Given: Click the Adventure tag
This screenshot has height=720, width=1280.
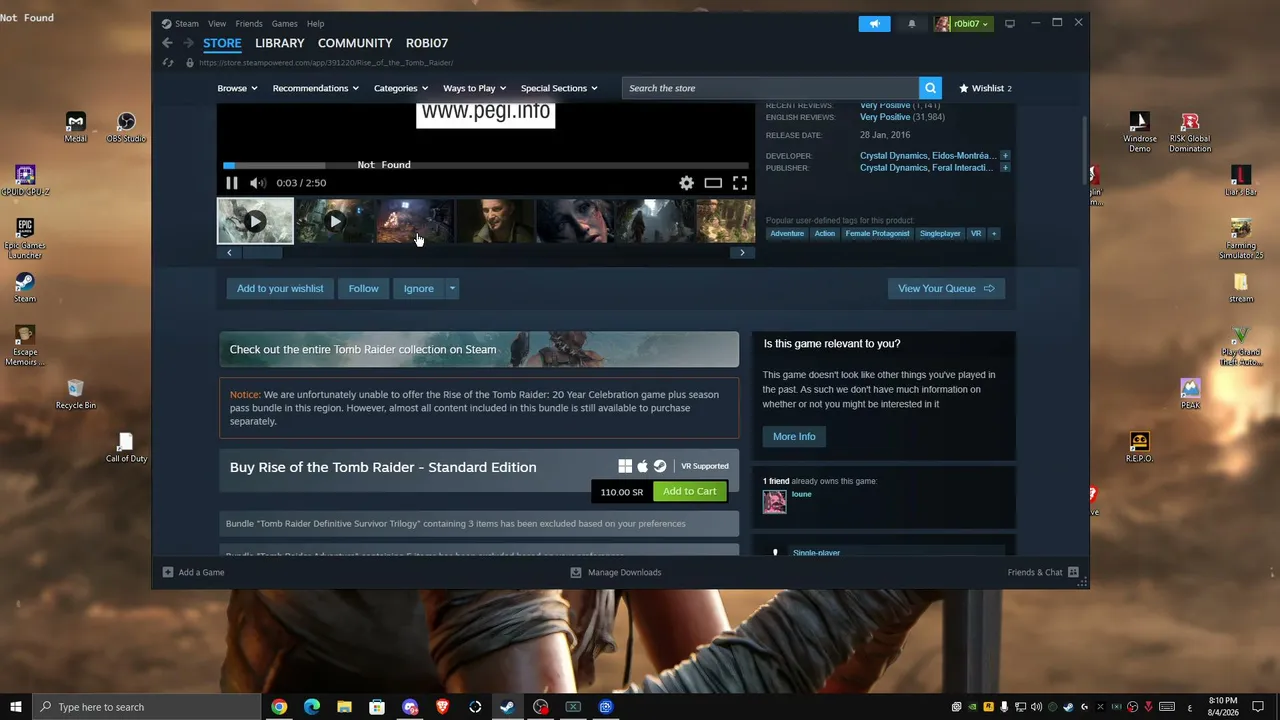Looking at the screenshot, I should pyautogui.click(x=787, y=234).
